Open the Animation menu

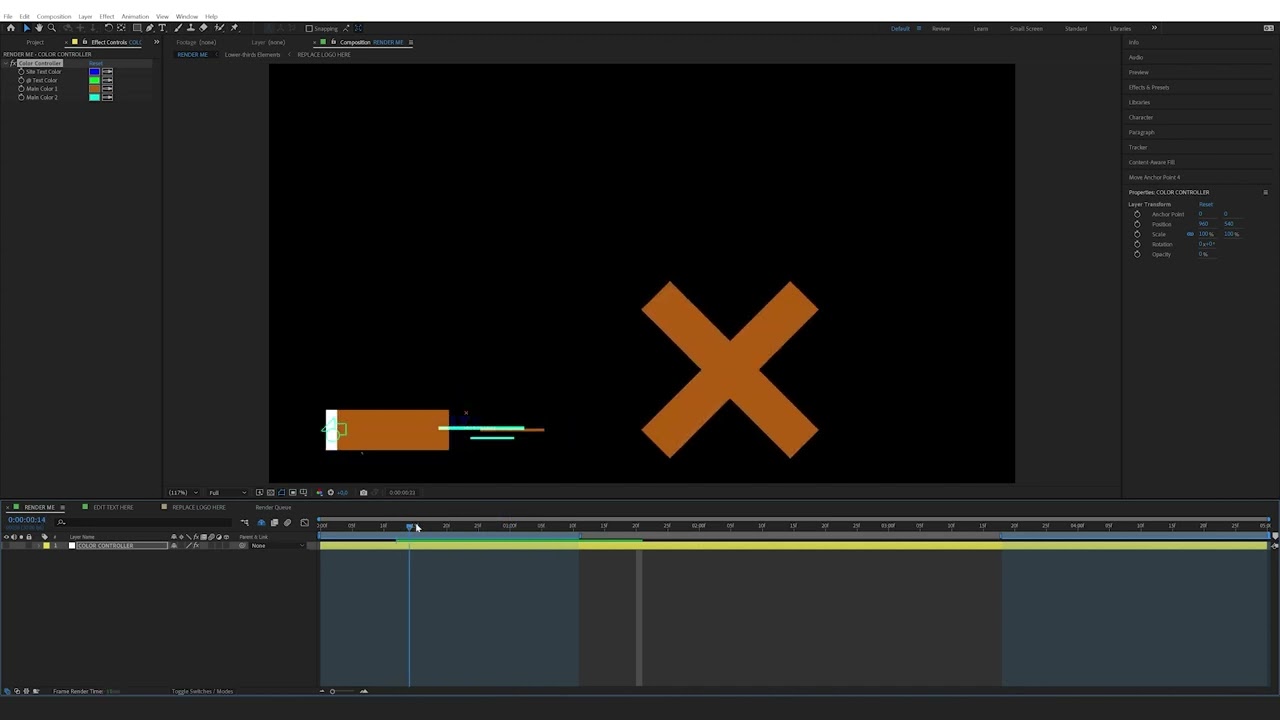pos(135,16)
